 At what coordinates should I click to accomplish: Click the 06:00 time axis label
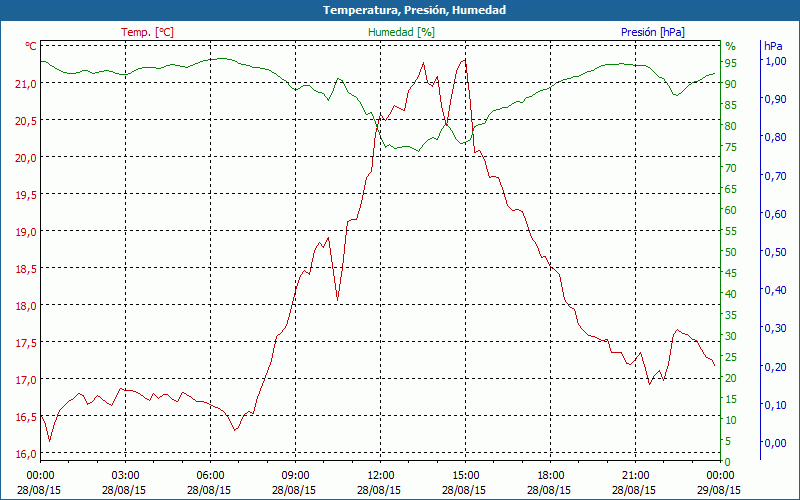tap(210, 476)
